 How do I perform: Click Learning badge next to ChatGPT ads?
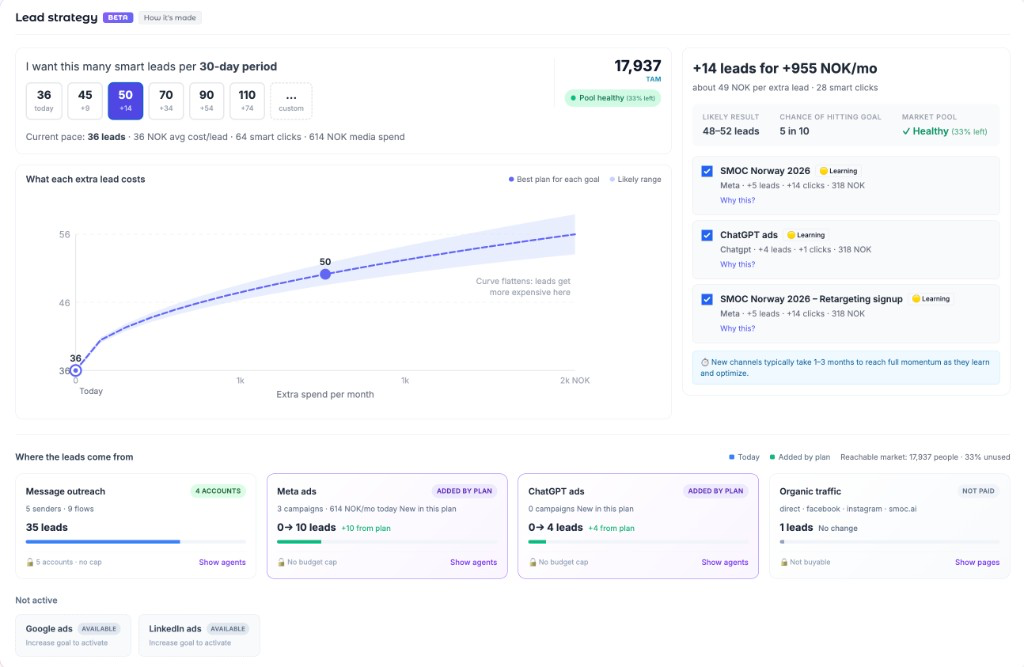[806, 235]
